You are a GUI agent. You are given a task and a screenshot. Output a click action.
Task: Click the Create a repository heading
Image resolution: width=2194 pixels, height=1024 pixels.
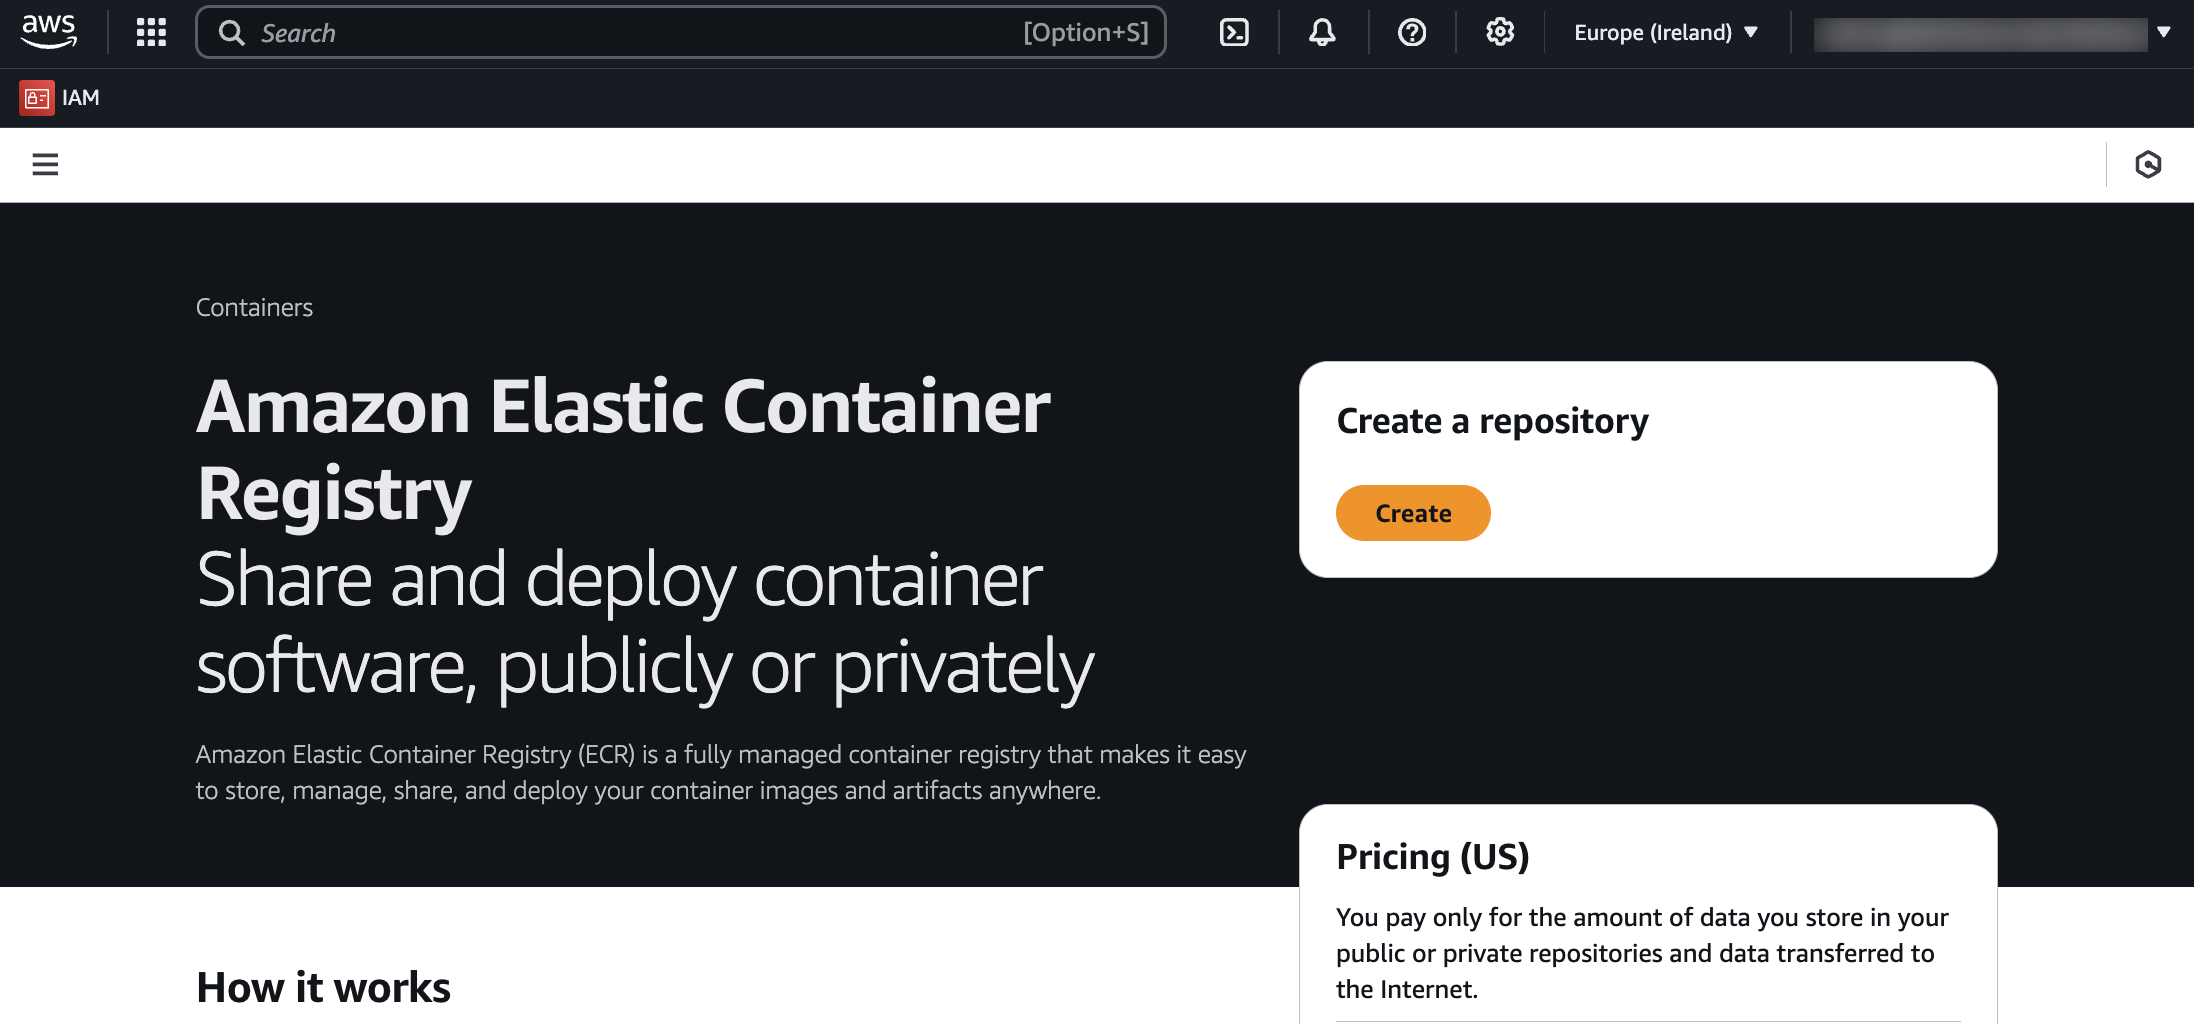[x=1492, y=421]
